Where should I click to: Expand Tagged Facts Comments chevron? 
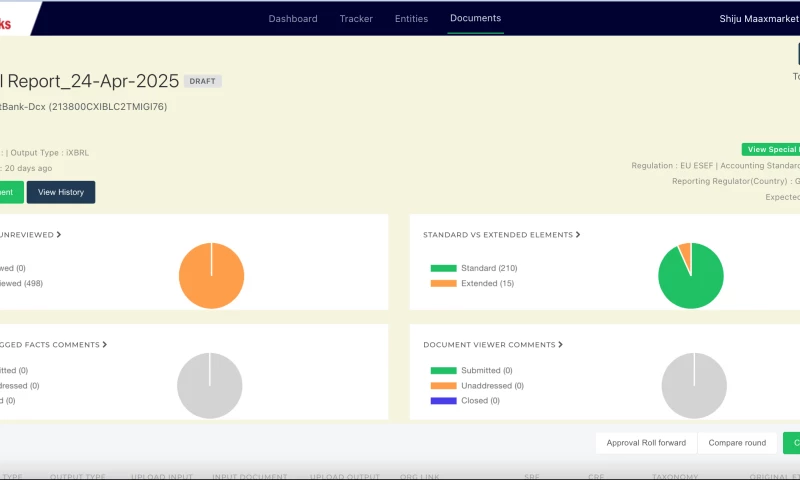[x=105, y=345]
